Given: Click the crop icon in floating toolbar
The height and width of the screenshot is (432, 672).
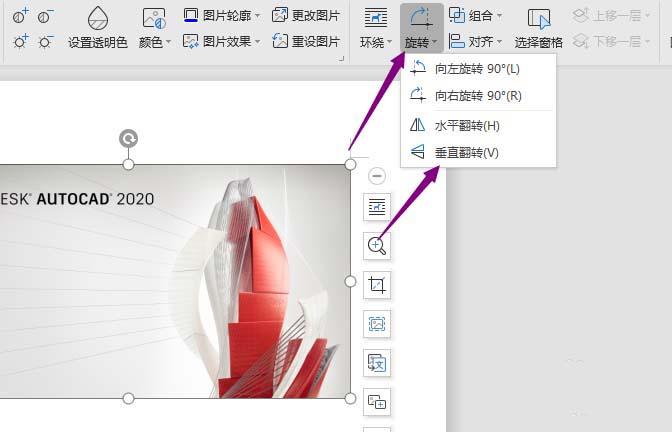Looking at the screenshot, I should tap(377, 285).
